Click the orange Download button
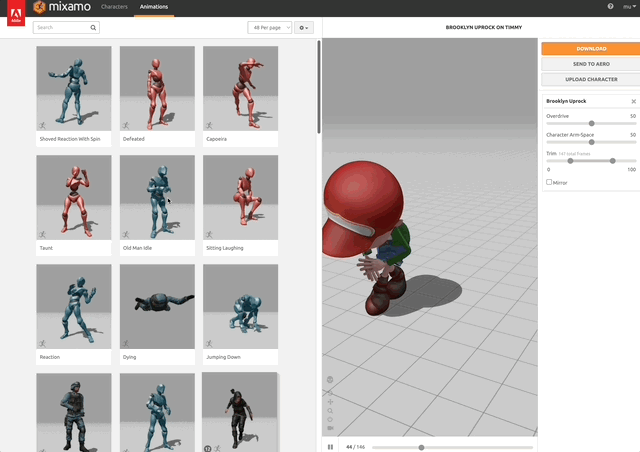640x452 pixels. click(x=591, y=49)
